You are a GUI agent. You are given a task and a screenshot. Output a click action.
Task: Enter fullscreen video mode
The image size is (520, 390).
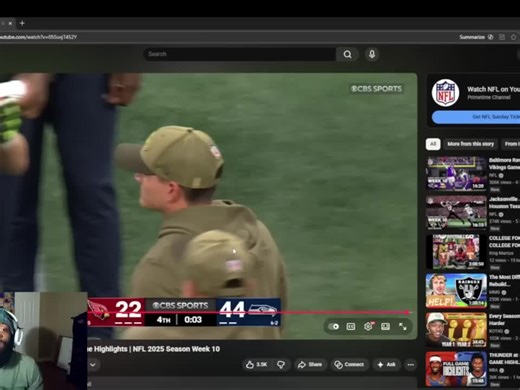click(403, 326)
